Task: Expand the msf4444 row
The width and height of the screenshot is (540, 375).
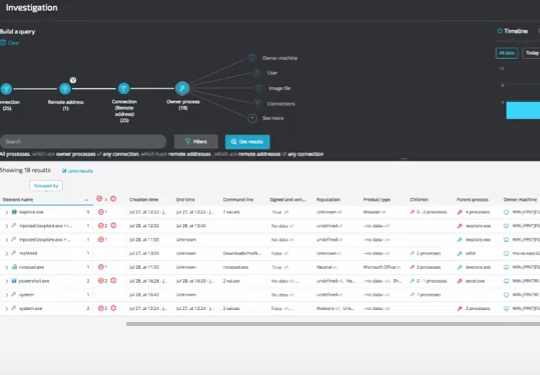Action: [7, 253]
